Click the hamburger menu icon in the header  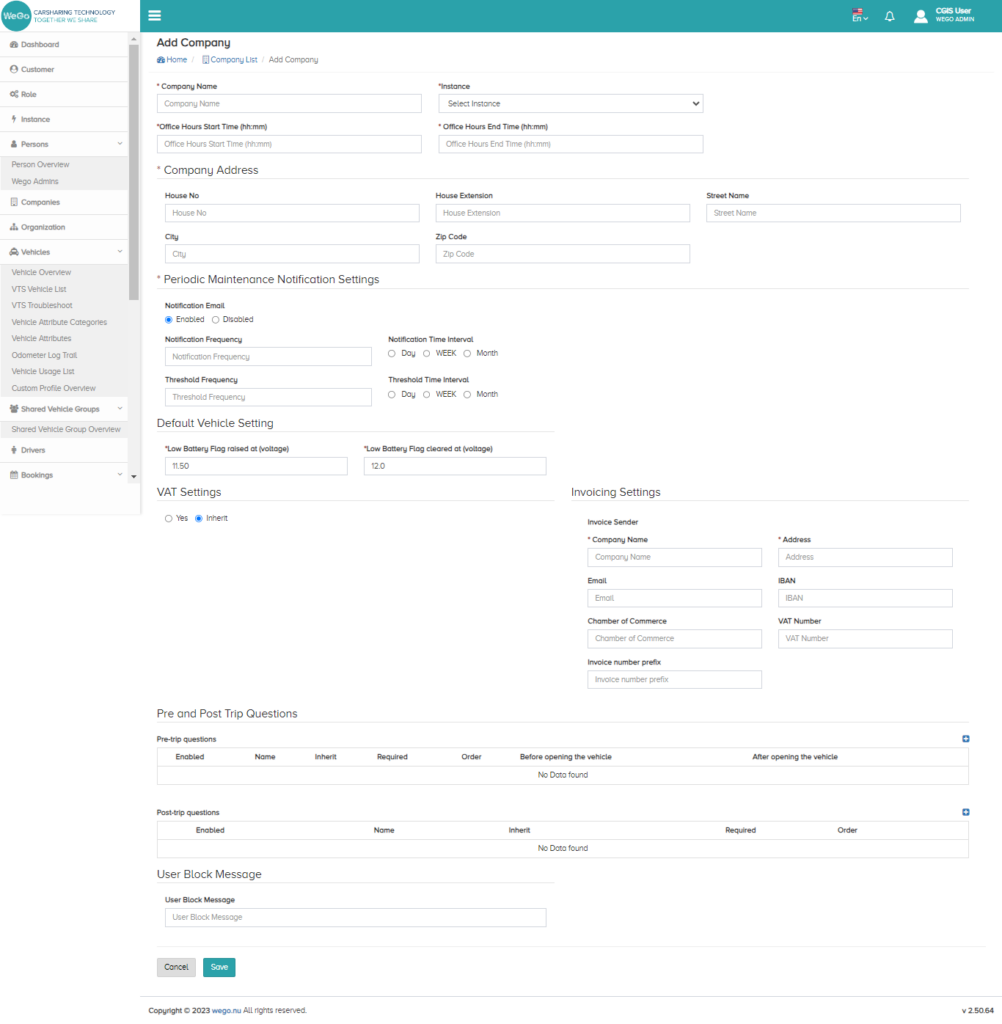pyautogui.click(x=155, y=15)
